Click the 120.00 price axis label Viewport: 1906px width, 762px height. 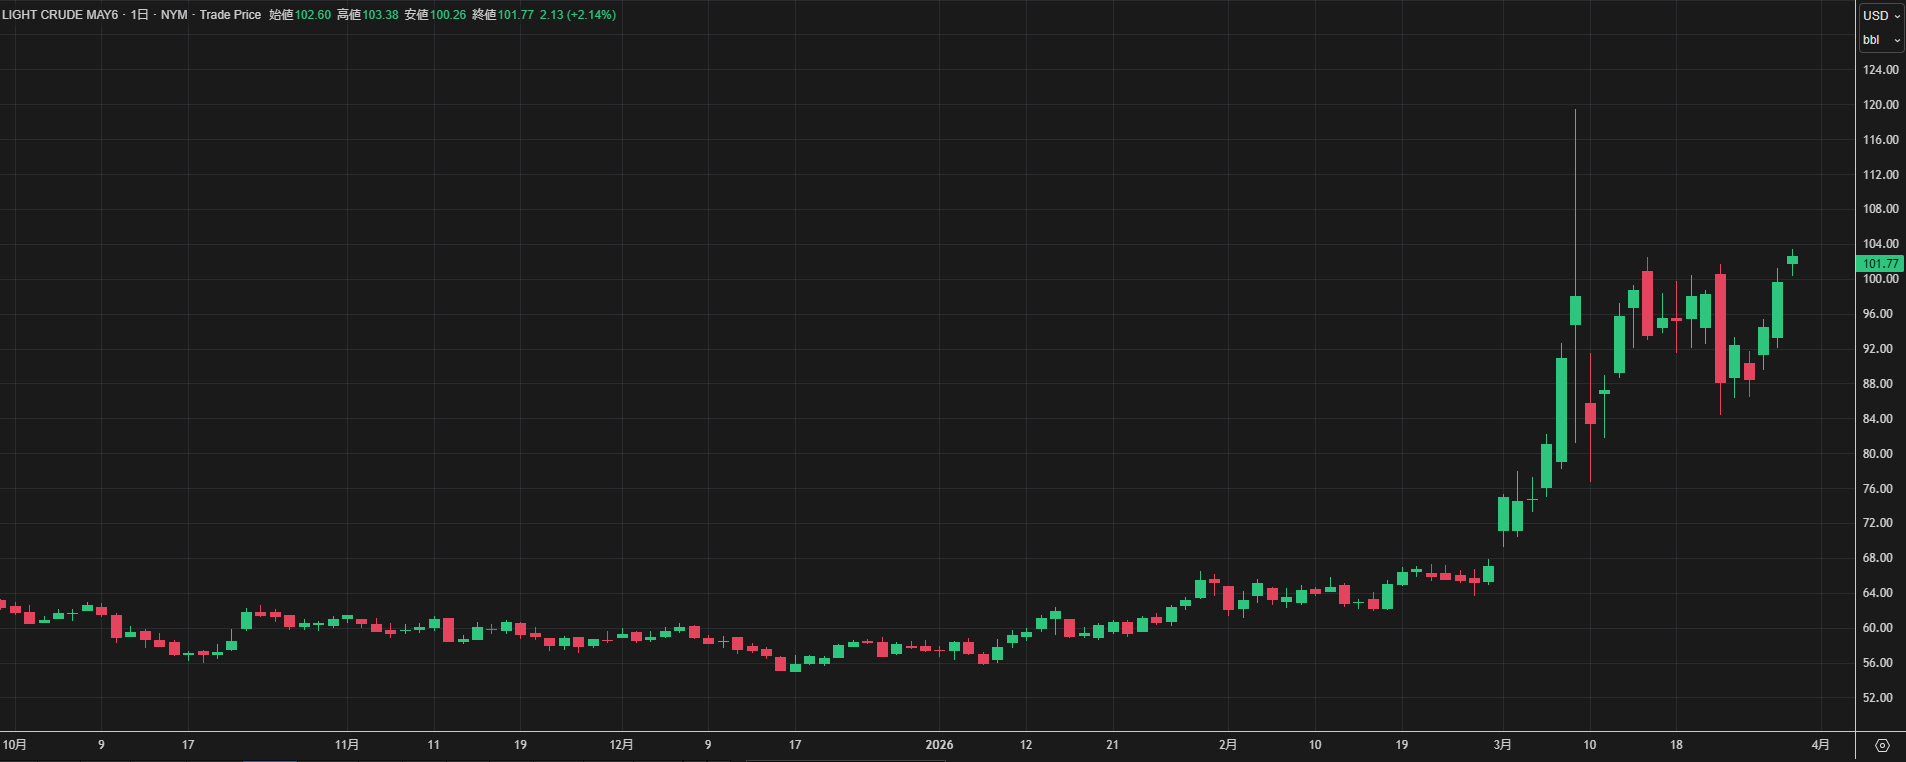(1880, 105)
